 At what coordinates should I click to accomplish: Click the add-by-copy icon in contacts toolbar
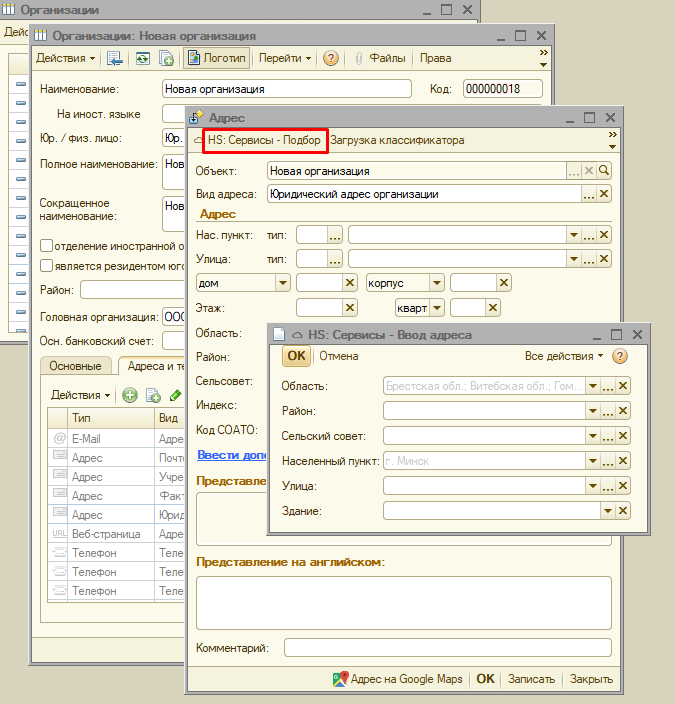[x=153, y=395]
